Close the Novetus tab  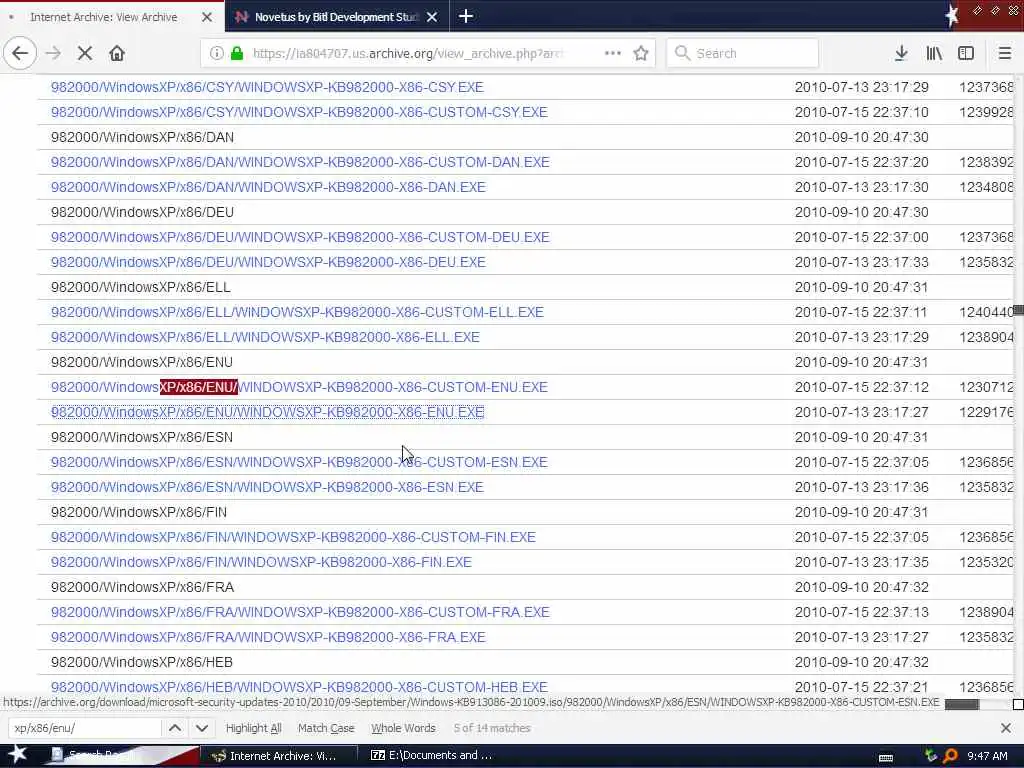point(432,17)
